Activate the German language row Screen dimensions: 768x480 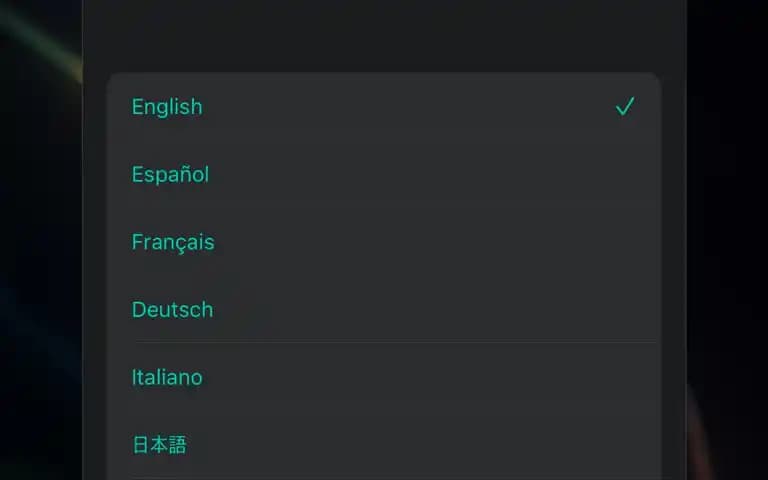[384, 310]
